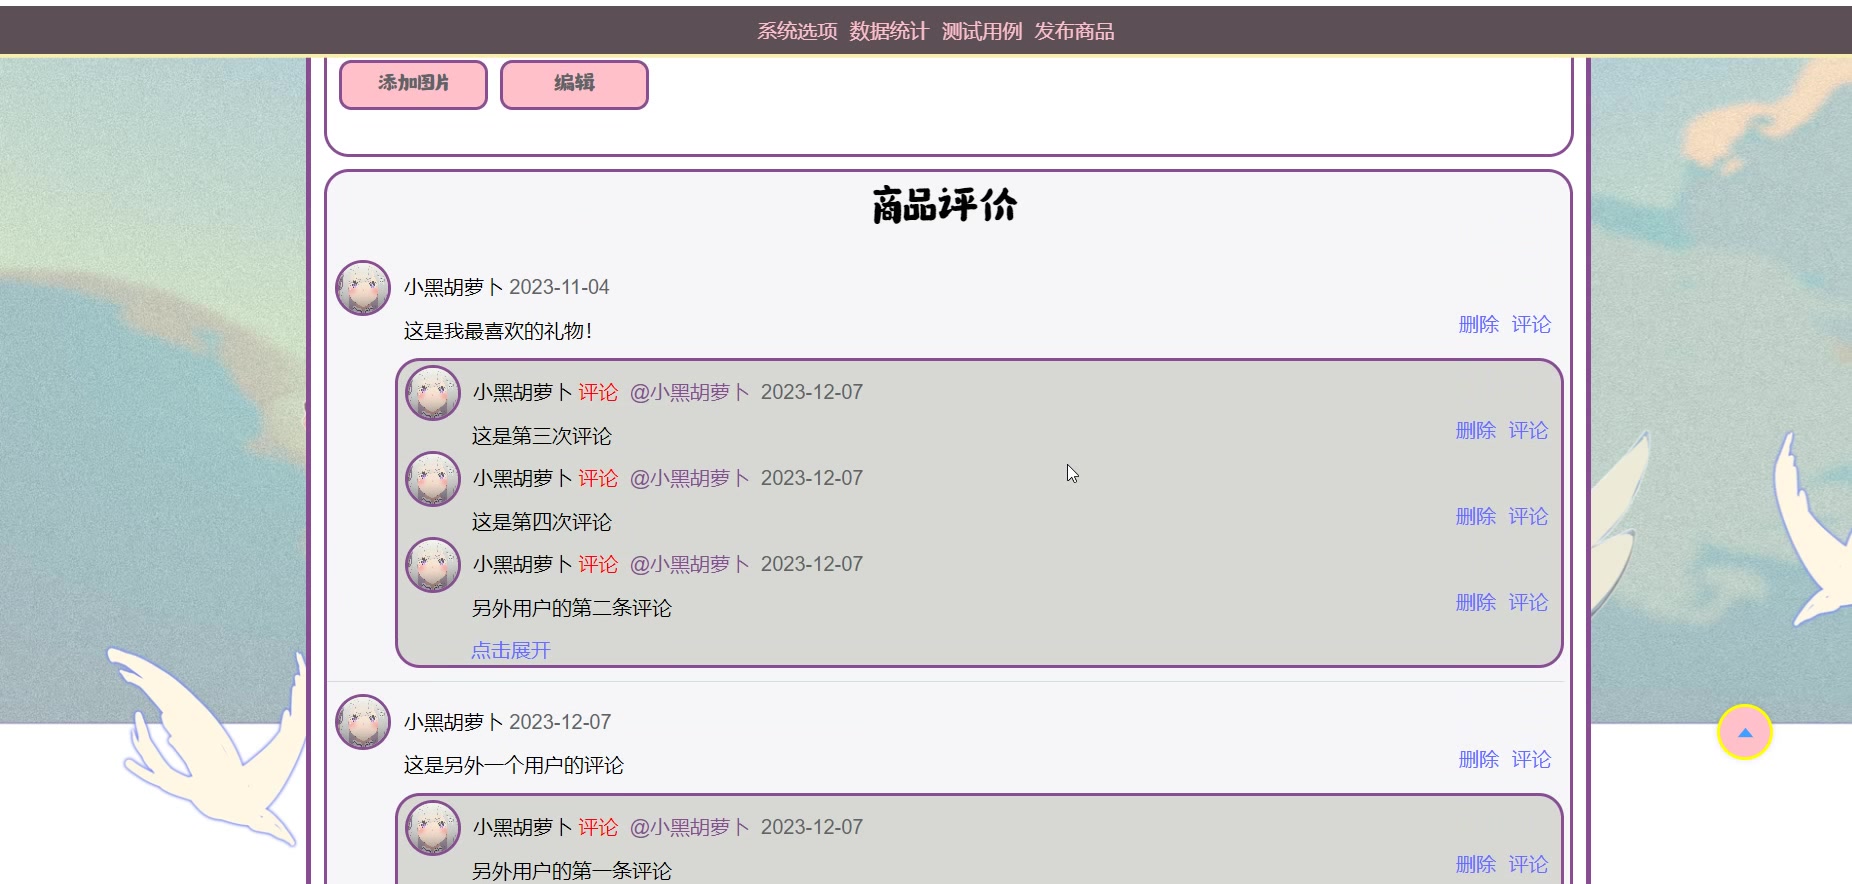Click 评论 next to '这是第四次评论'
Viewport: 1852px width, 884px height.
[1528, 516]
